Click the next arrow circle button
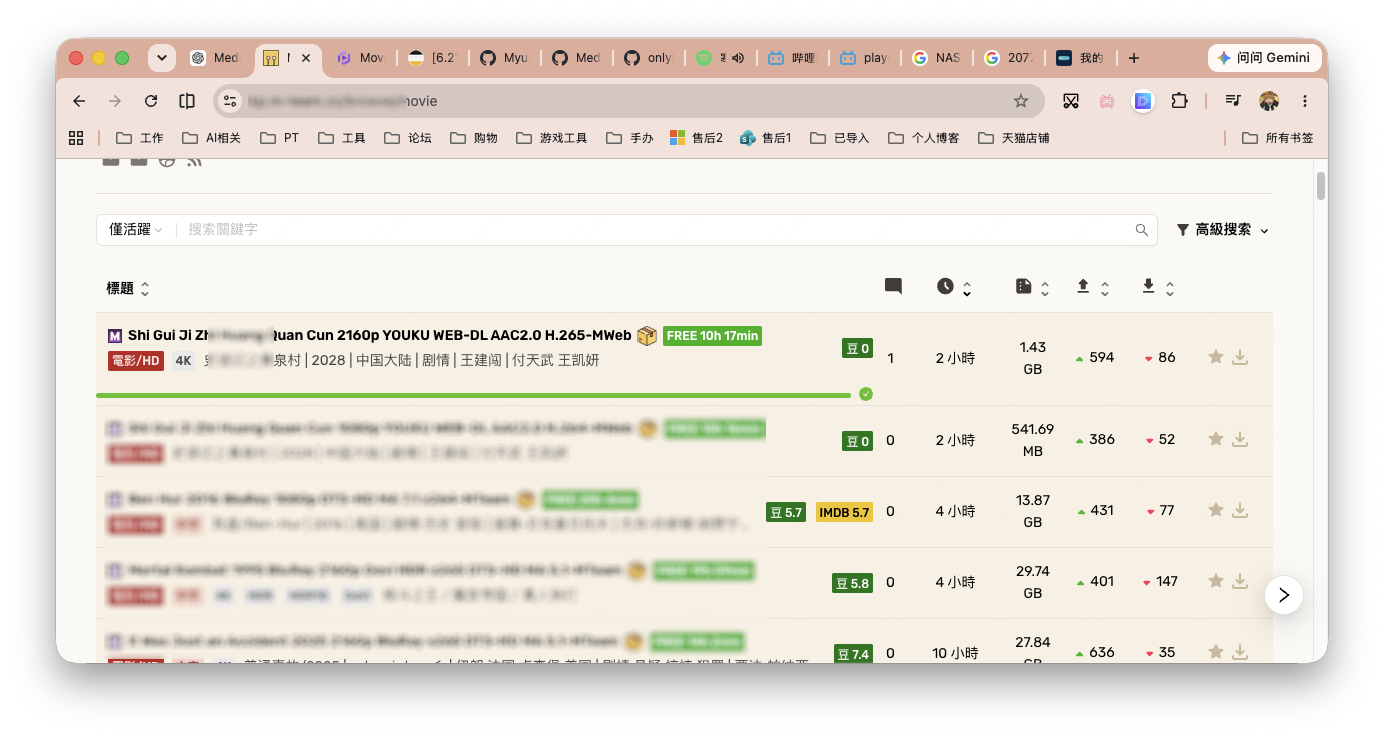The height and width of the screenshot is (737, 1384). click(1284, 595)
